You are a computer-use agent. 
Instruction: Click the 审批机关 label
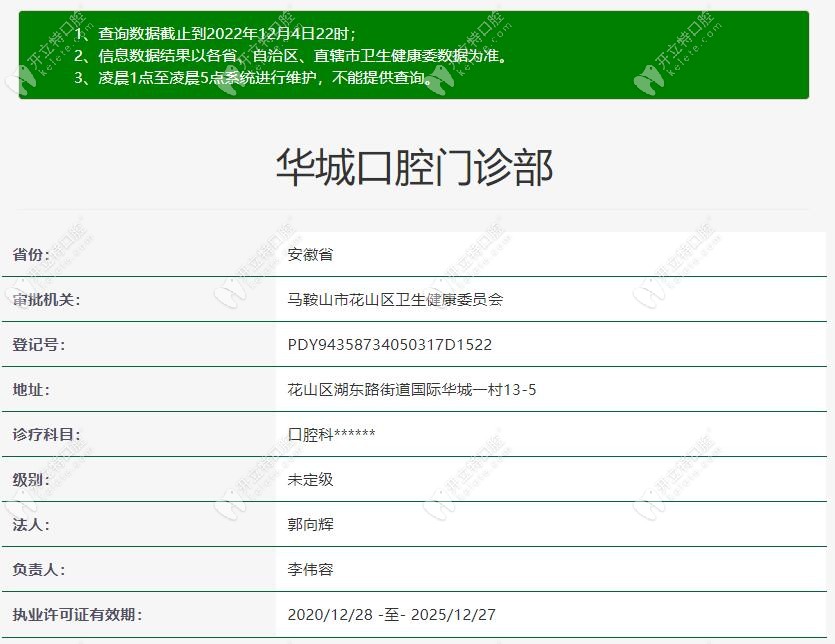point(46,299)
